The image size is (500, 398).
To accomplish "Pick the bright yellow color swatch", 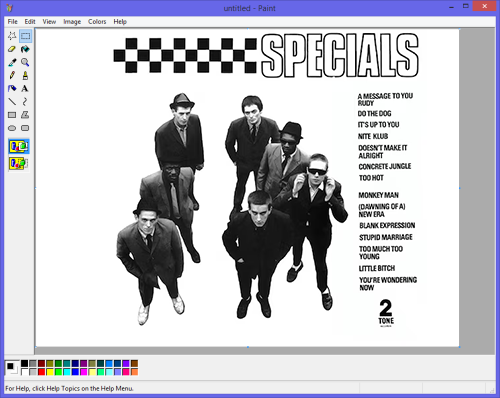I will (x=50, y=372).
